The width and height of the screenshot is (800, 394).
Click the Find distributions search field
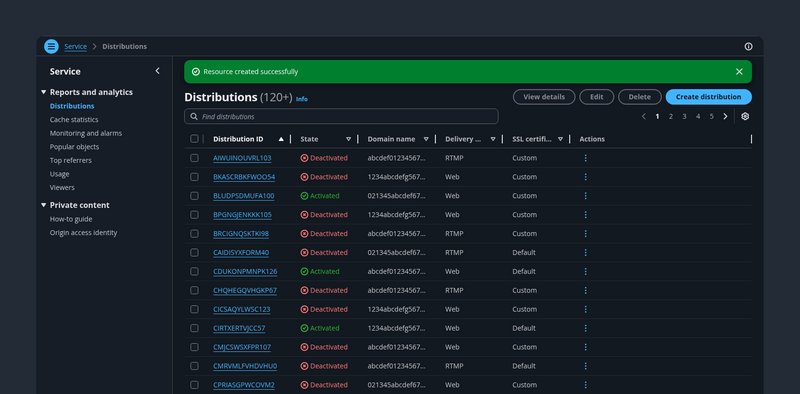341,116
